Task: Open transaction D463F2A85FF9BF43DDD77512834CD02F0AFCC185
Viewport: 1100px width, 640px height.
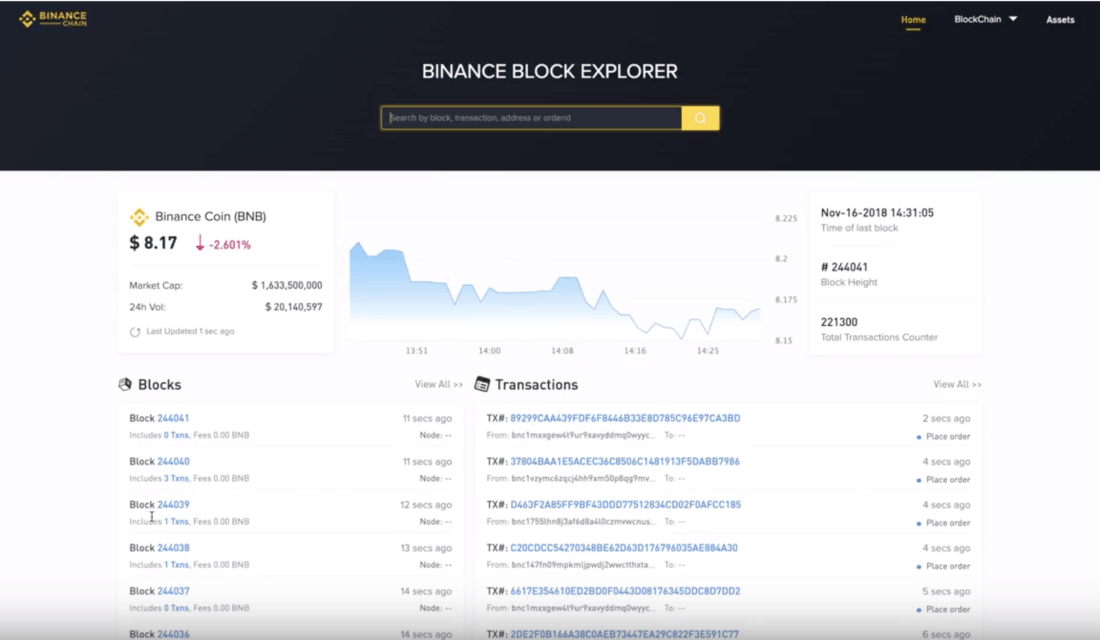Action: [626, 505]
